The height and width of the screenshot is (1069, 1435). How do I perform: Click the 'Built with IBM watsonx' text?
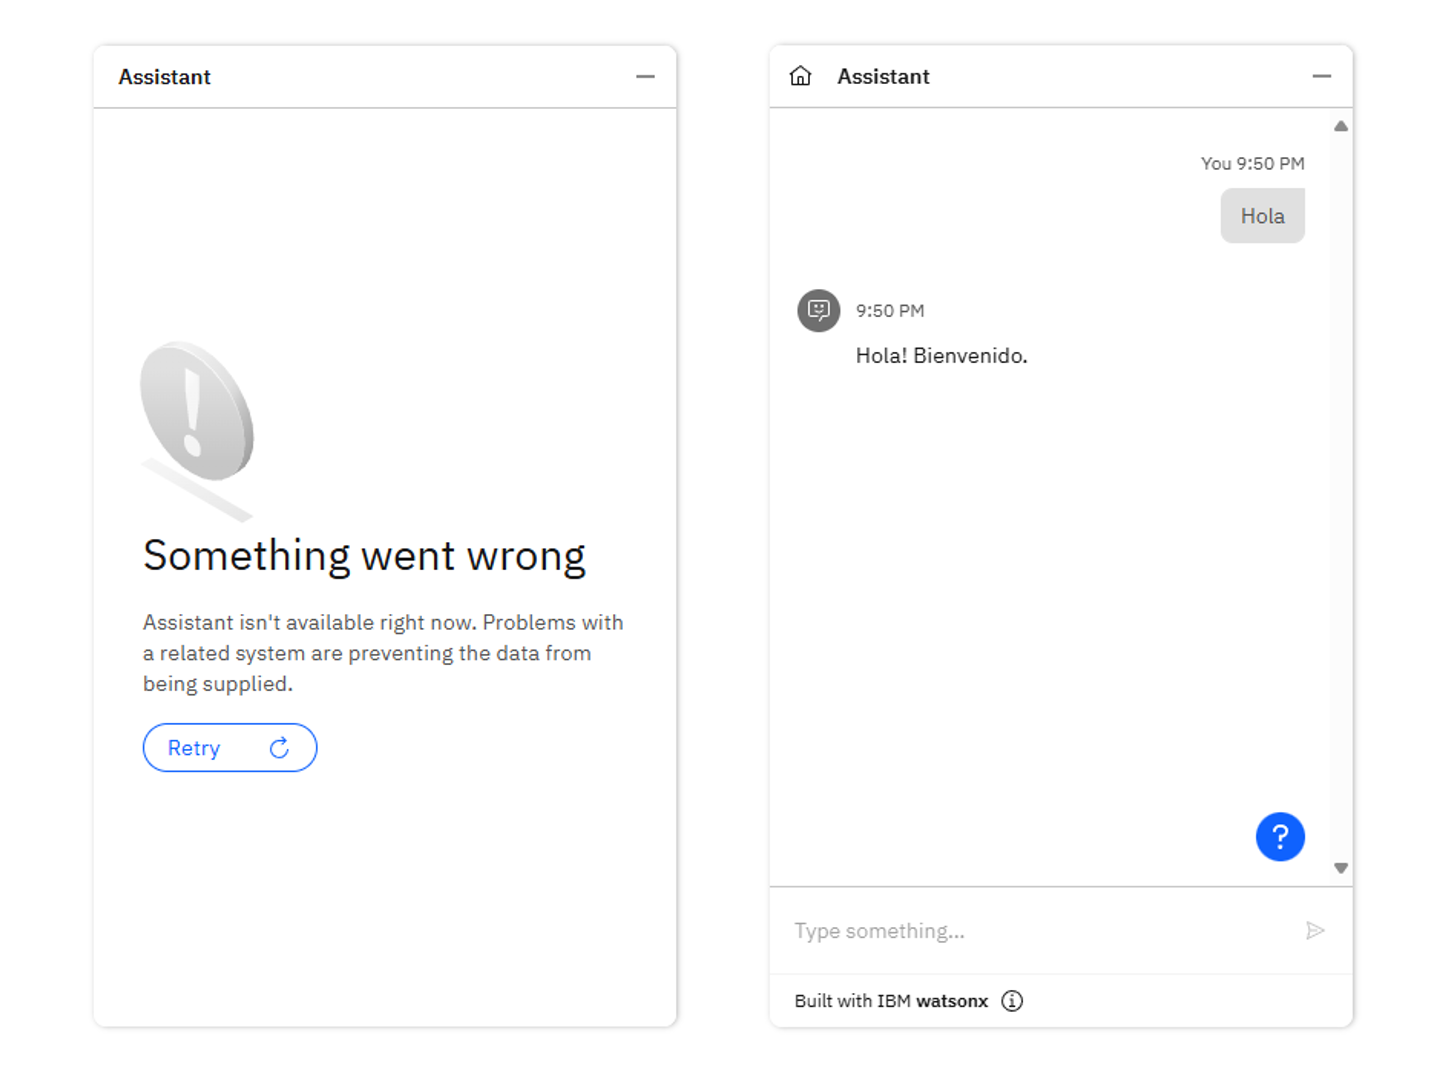click(x=890, y=1001)
